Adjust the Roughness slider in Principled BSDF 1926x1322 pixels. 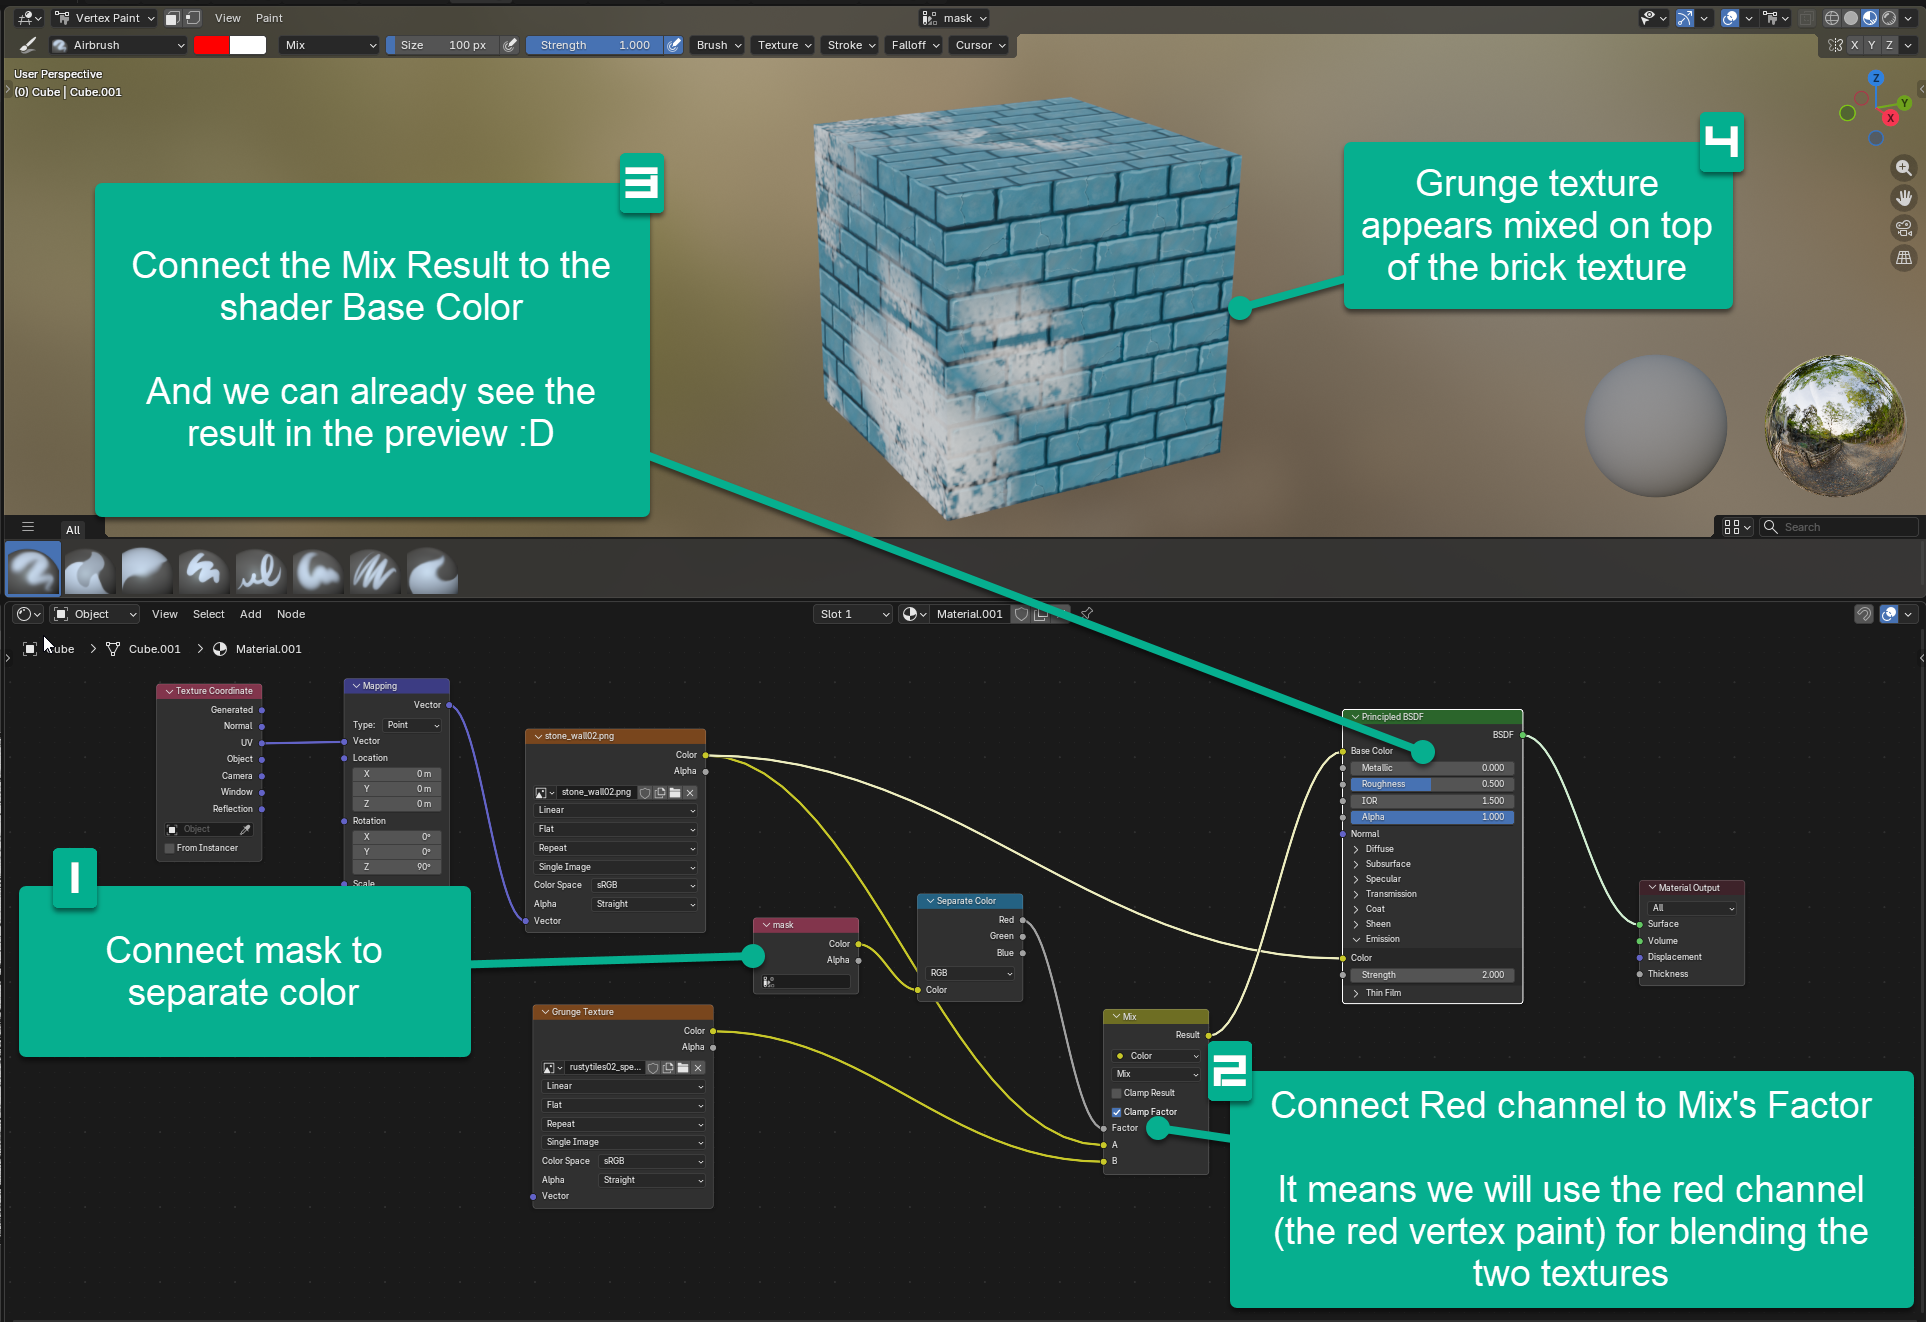[x=1432, y=784]
